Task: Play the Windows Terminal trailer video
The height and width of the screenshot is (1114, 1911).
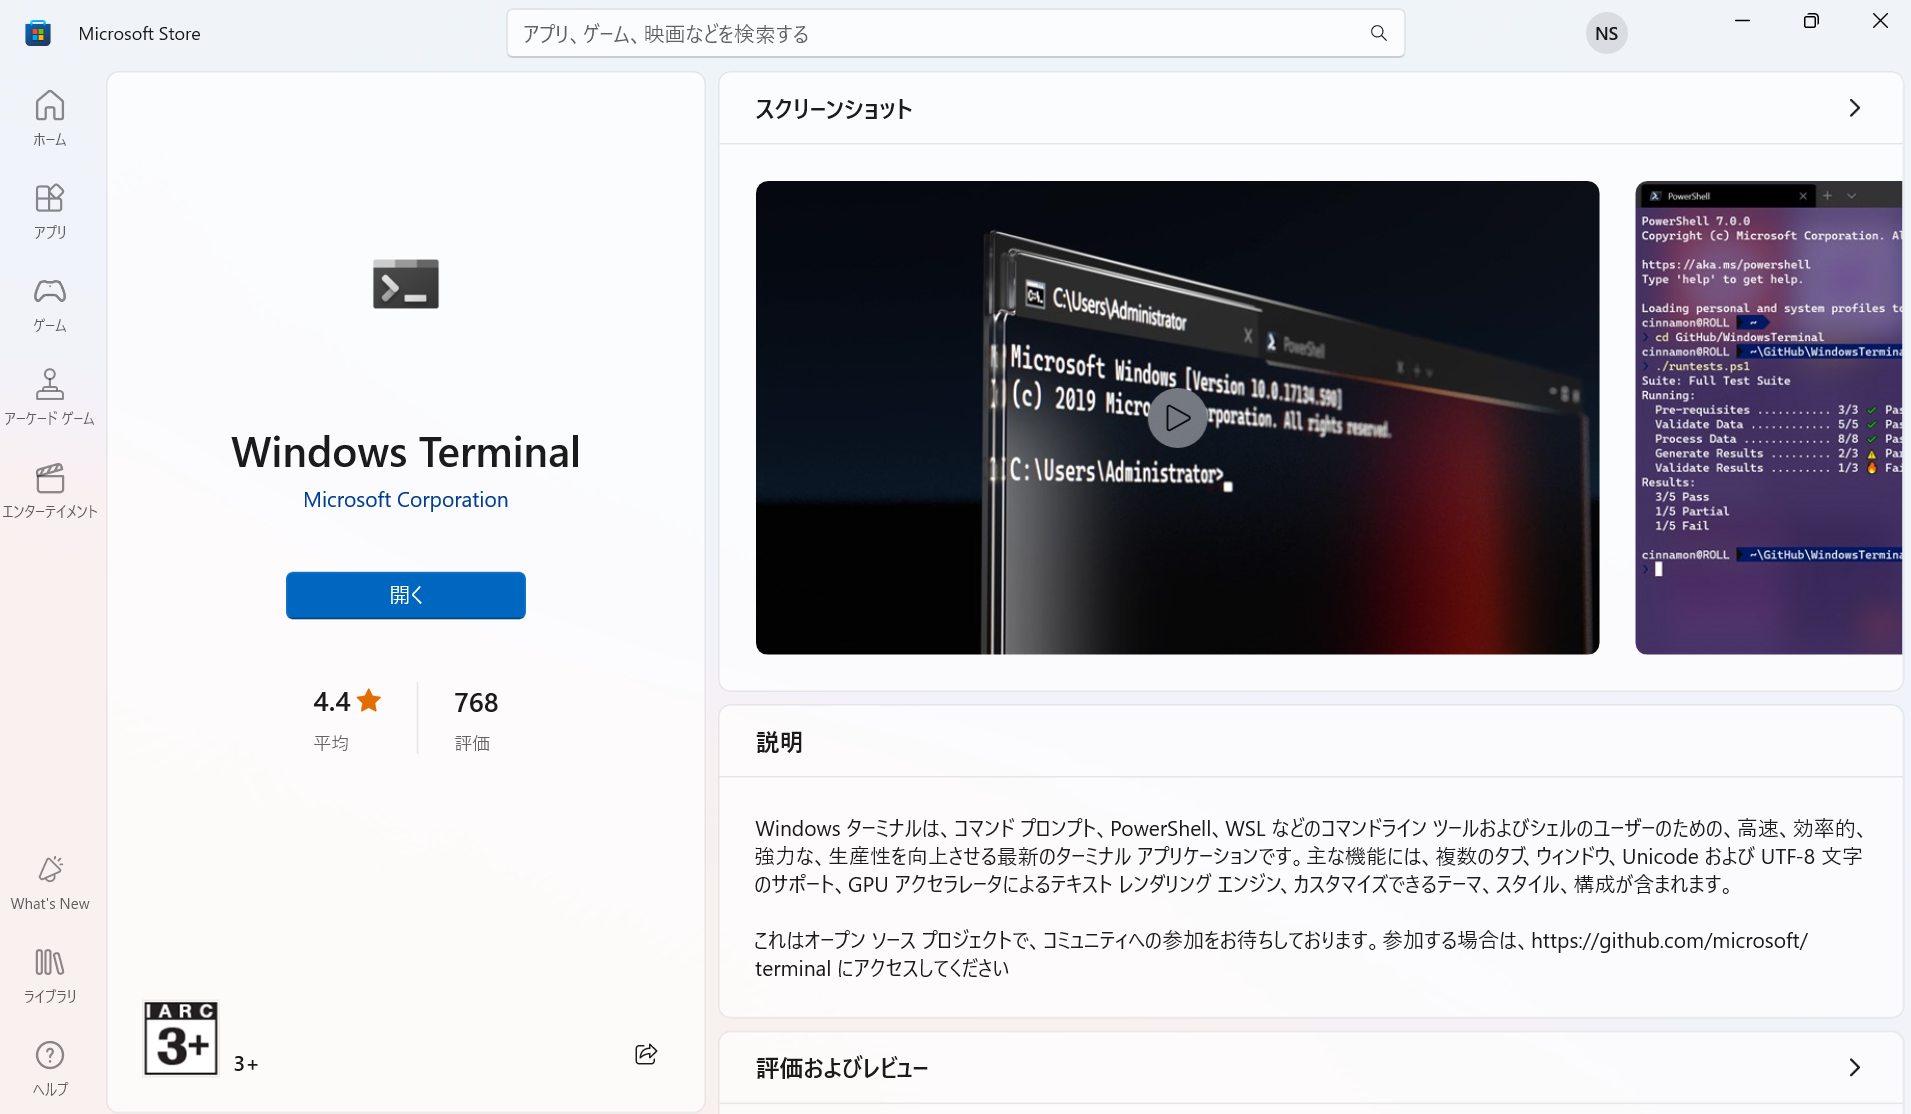Action: (x=1177, y=418)
